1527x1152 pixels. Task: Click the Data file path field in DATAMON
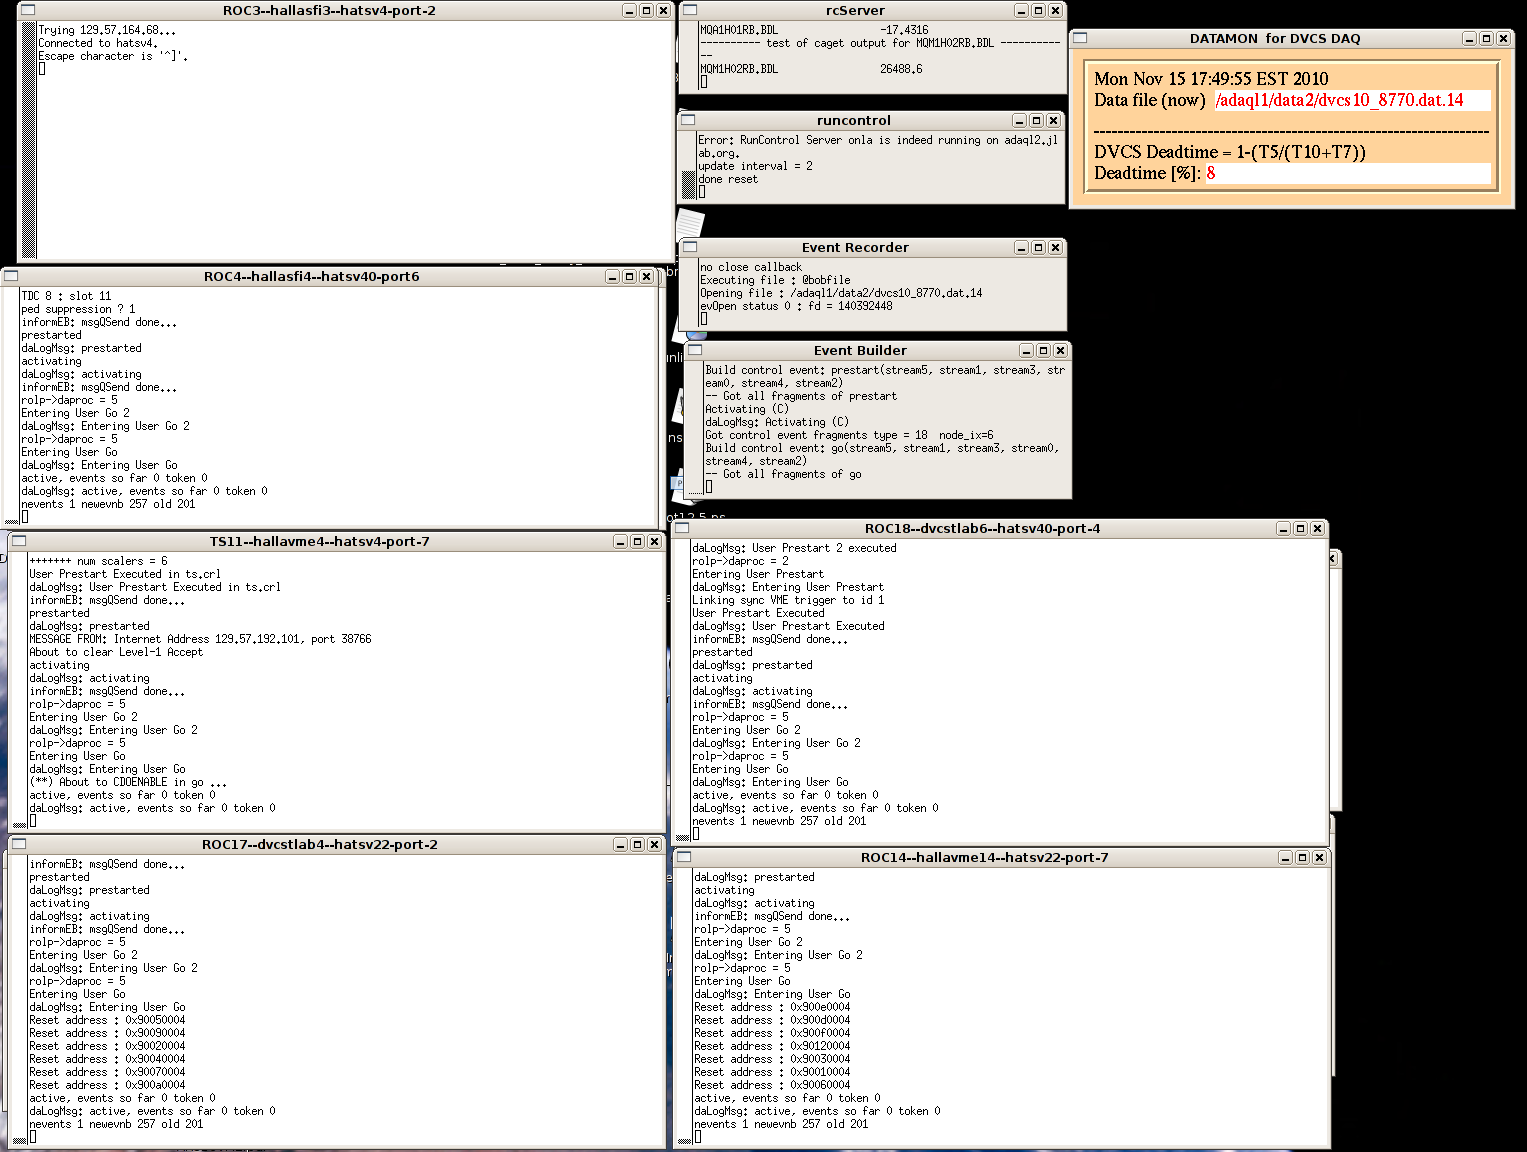(1352, 100)
